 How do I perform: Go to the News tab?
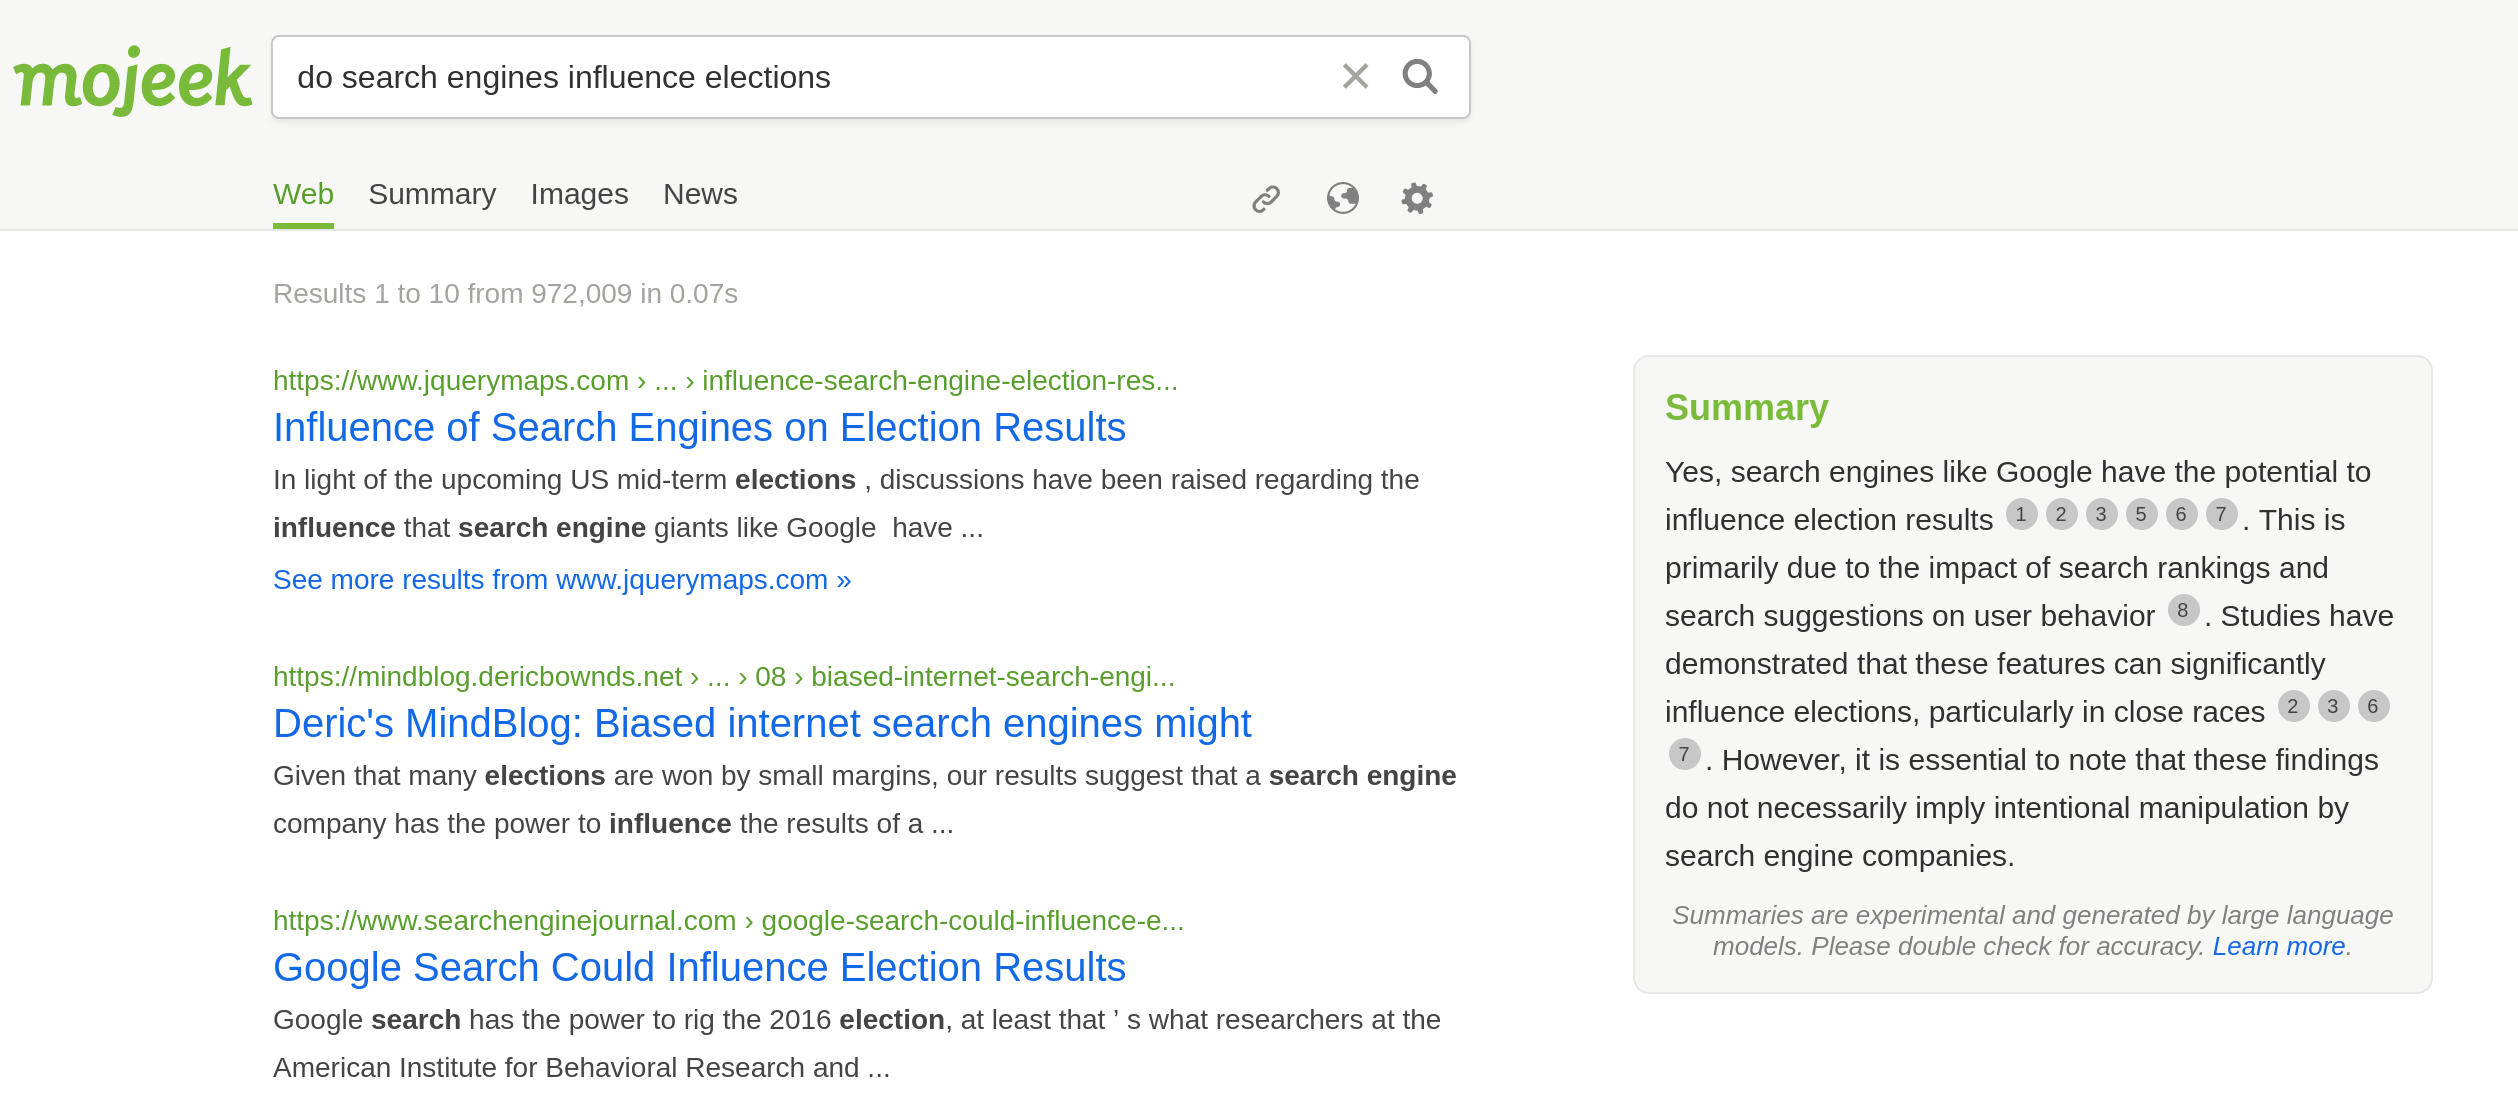click(x=700, y=194)
